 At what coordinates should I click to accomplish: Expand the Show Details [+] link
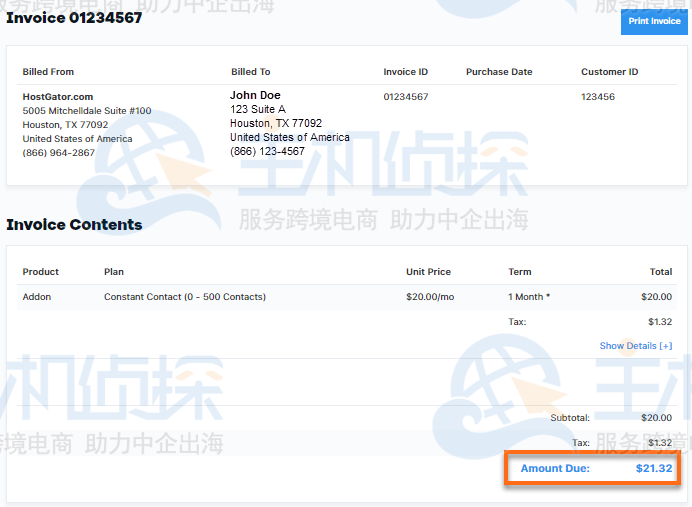[x=635, y=346]
